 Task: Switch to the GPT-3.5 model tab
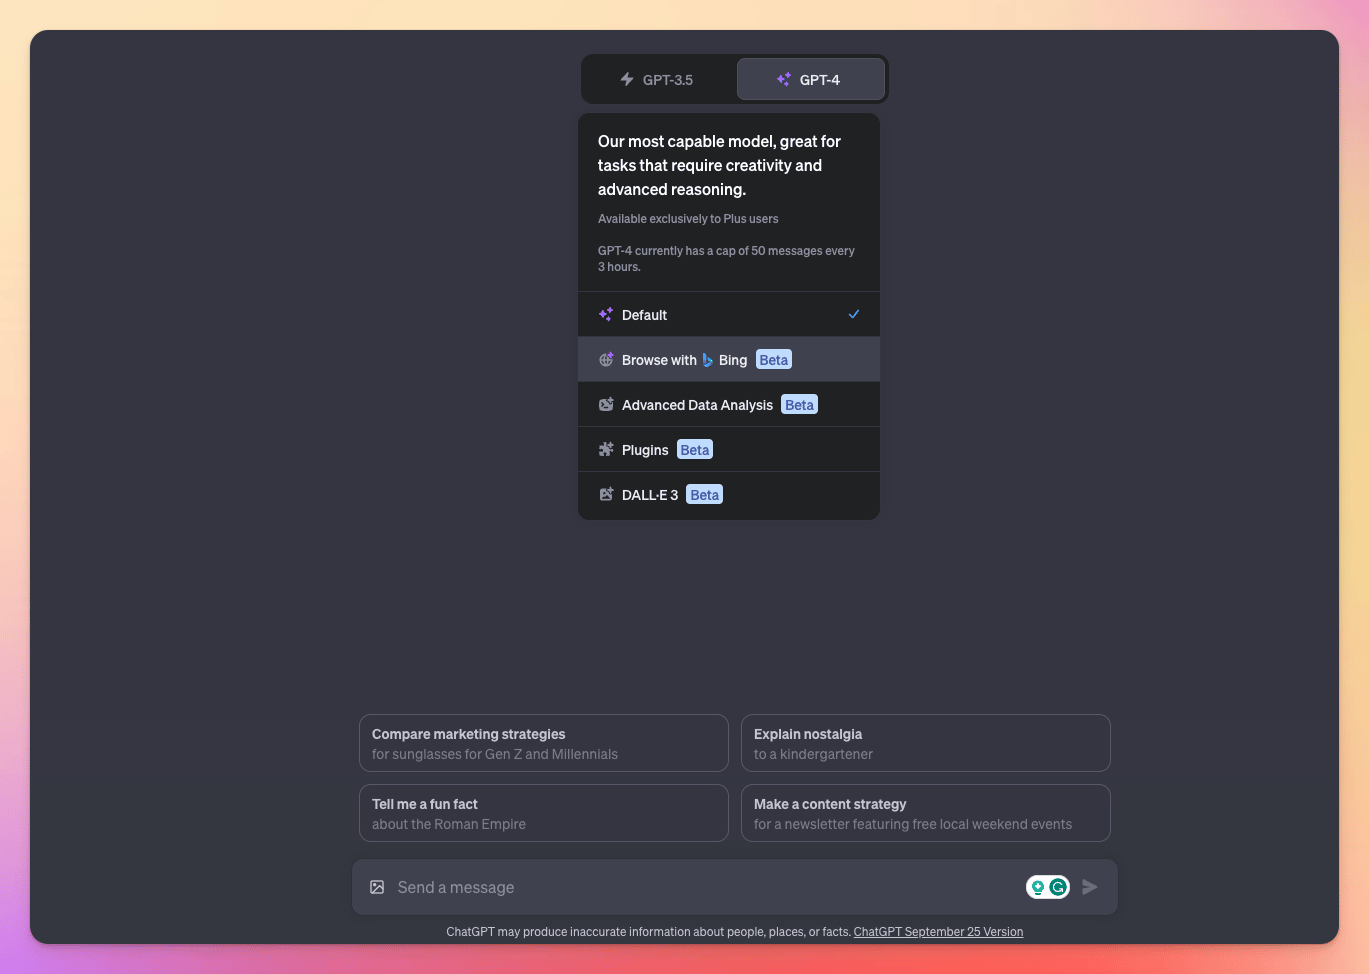click(x=657, y=79)
